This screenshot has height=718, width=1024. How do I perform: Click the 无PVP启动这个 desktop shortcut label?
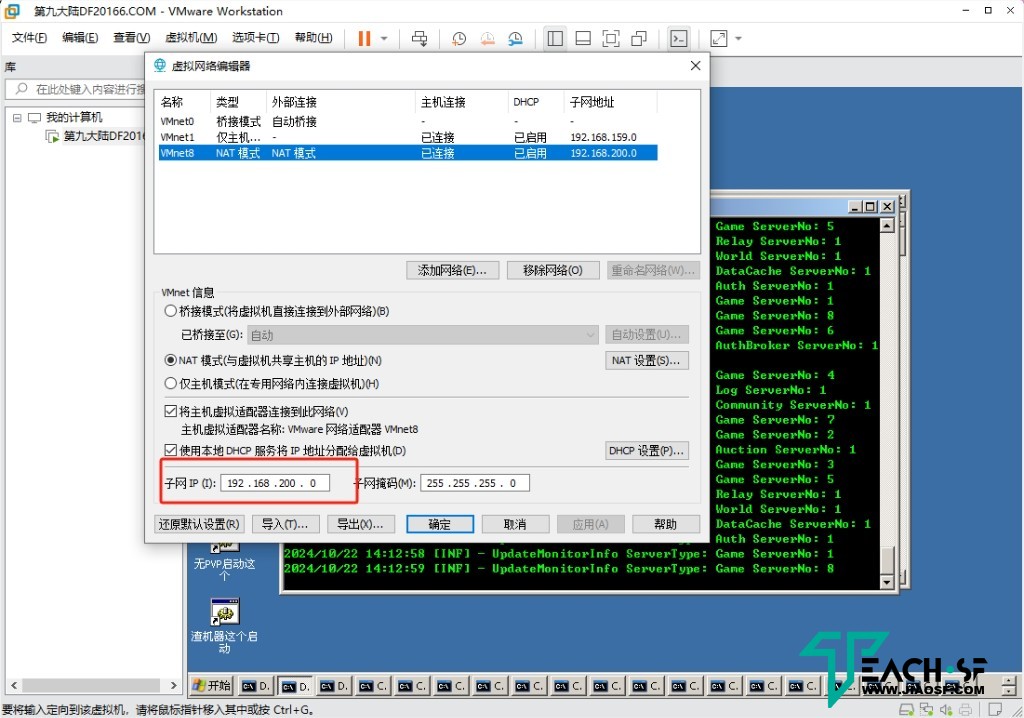pyautogui.click(x=225, y=569)
